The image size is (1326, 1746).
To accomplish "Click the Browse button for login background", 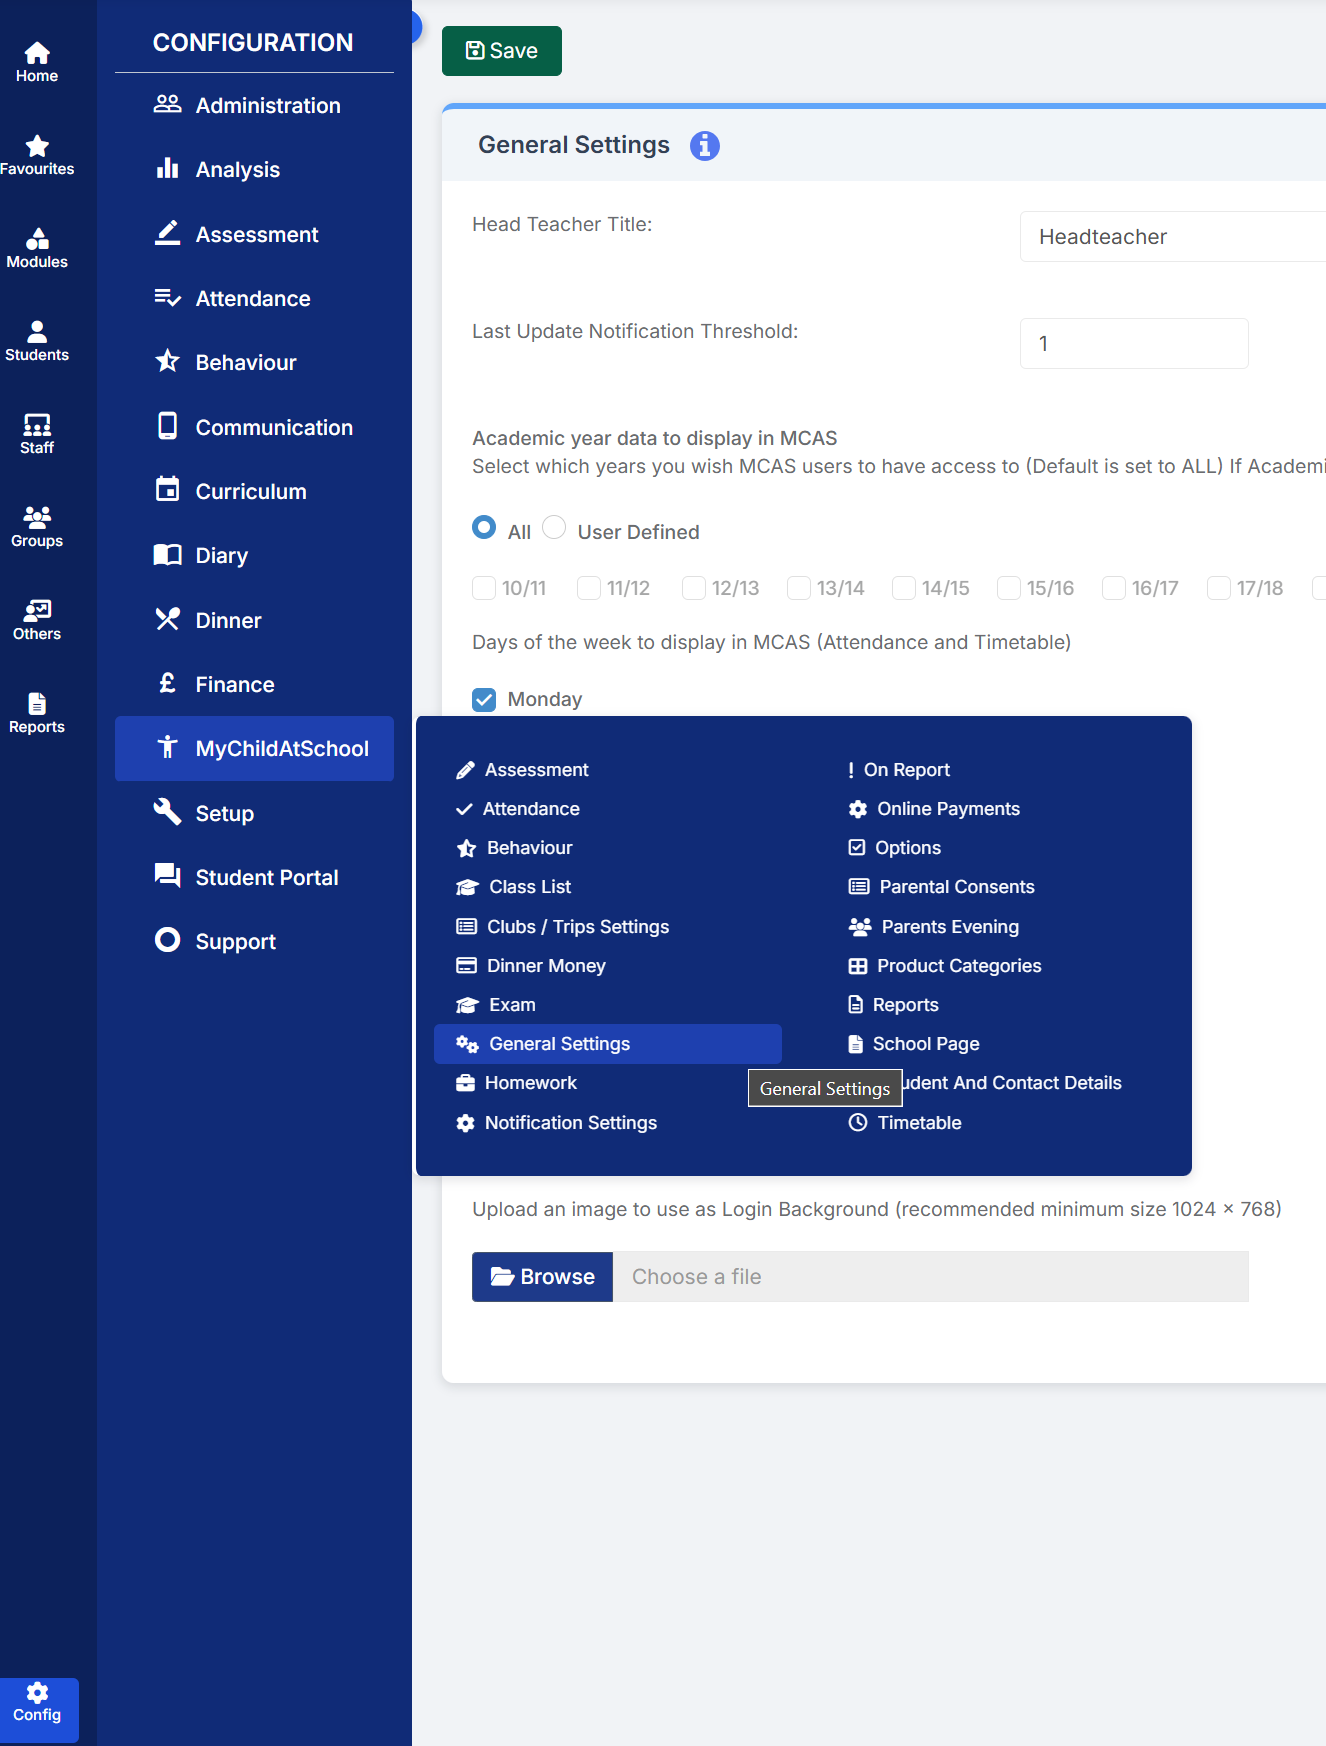I will pos(542,1277).
